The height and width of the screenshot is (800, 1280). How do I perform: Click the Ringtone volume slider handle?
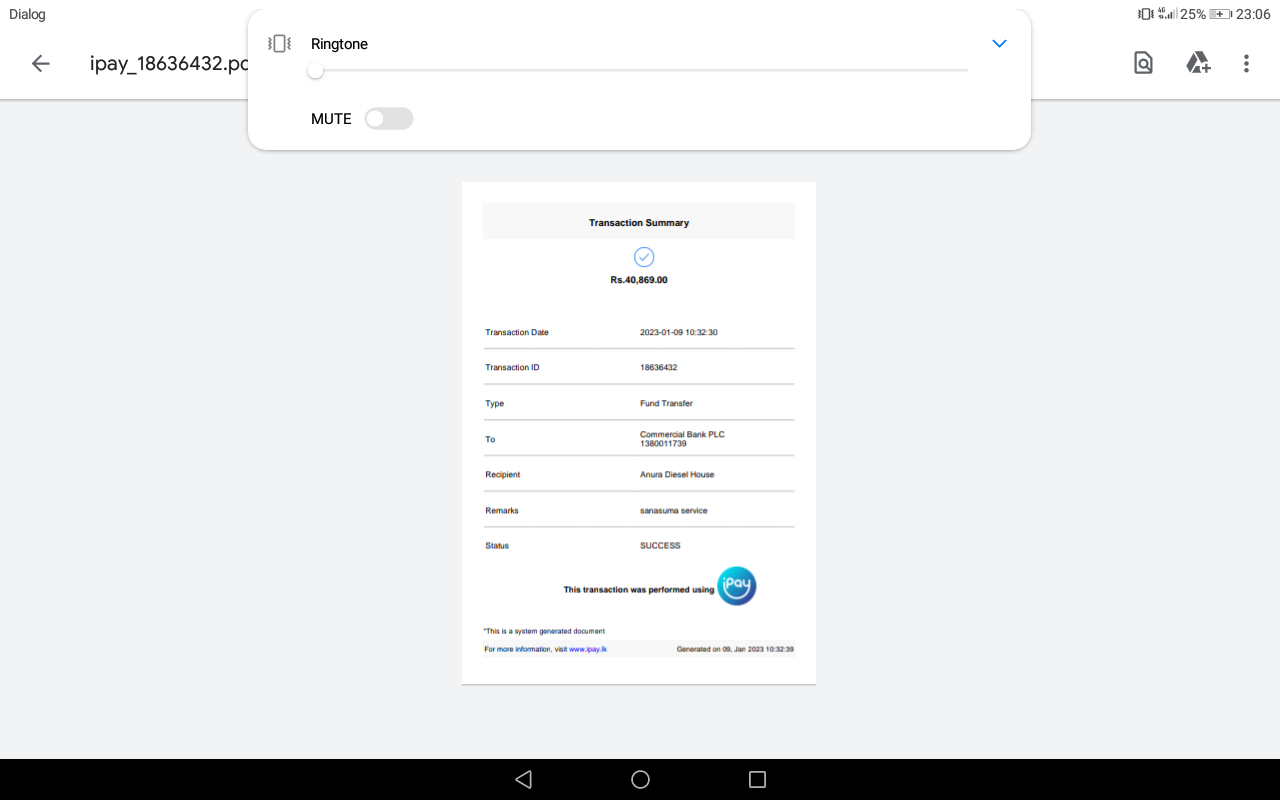click(x=315, y=71)
